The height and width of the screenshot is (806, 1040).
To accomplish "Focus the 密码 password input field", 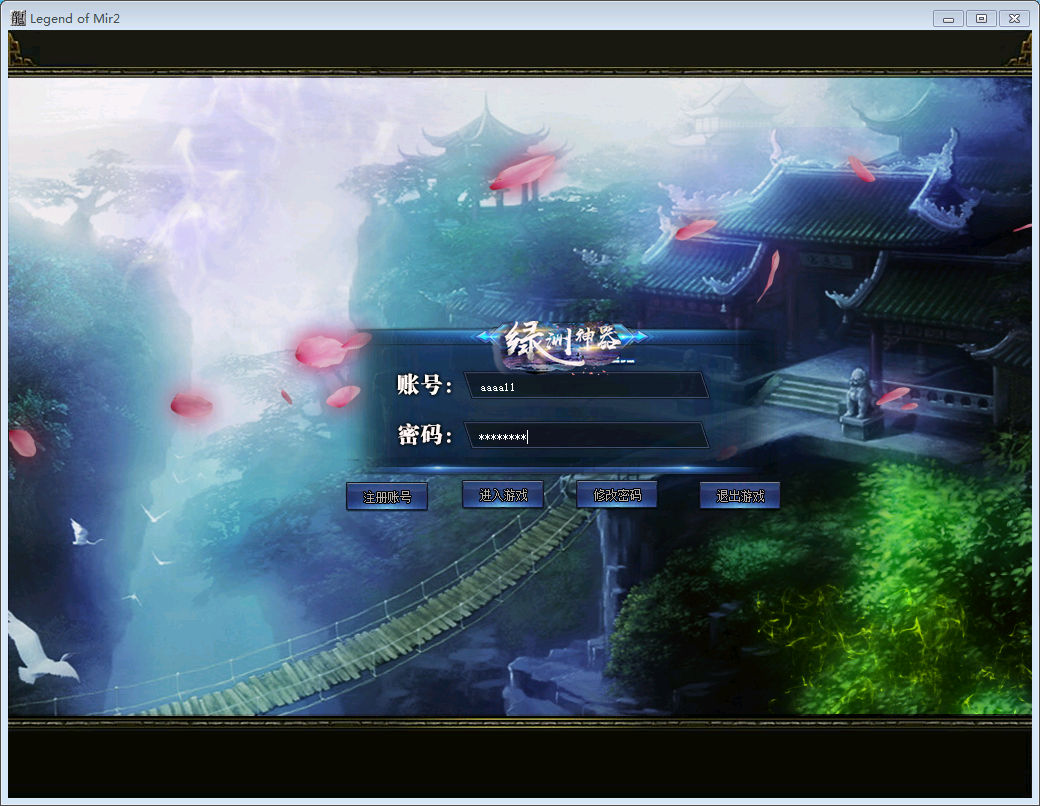I will coord(587,436).
